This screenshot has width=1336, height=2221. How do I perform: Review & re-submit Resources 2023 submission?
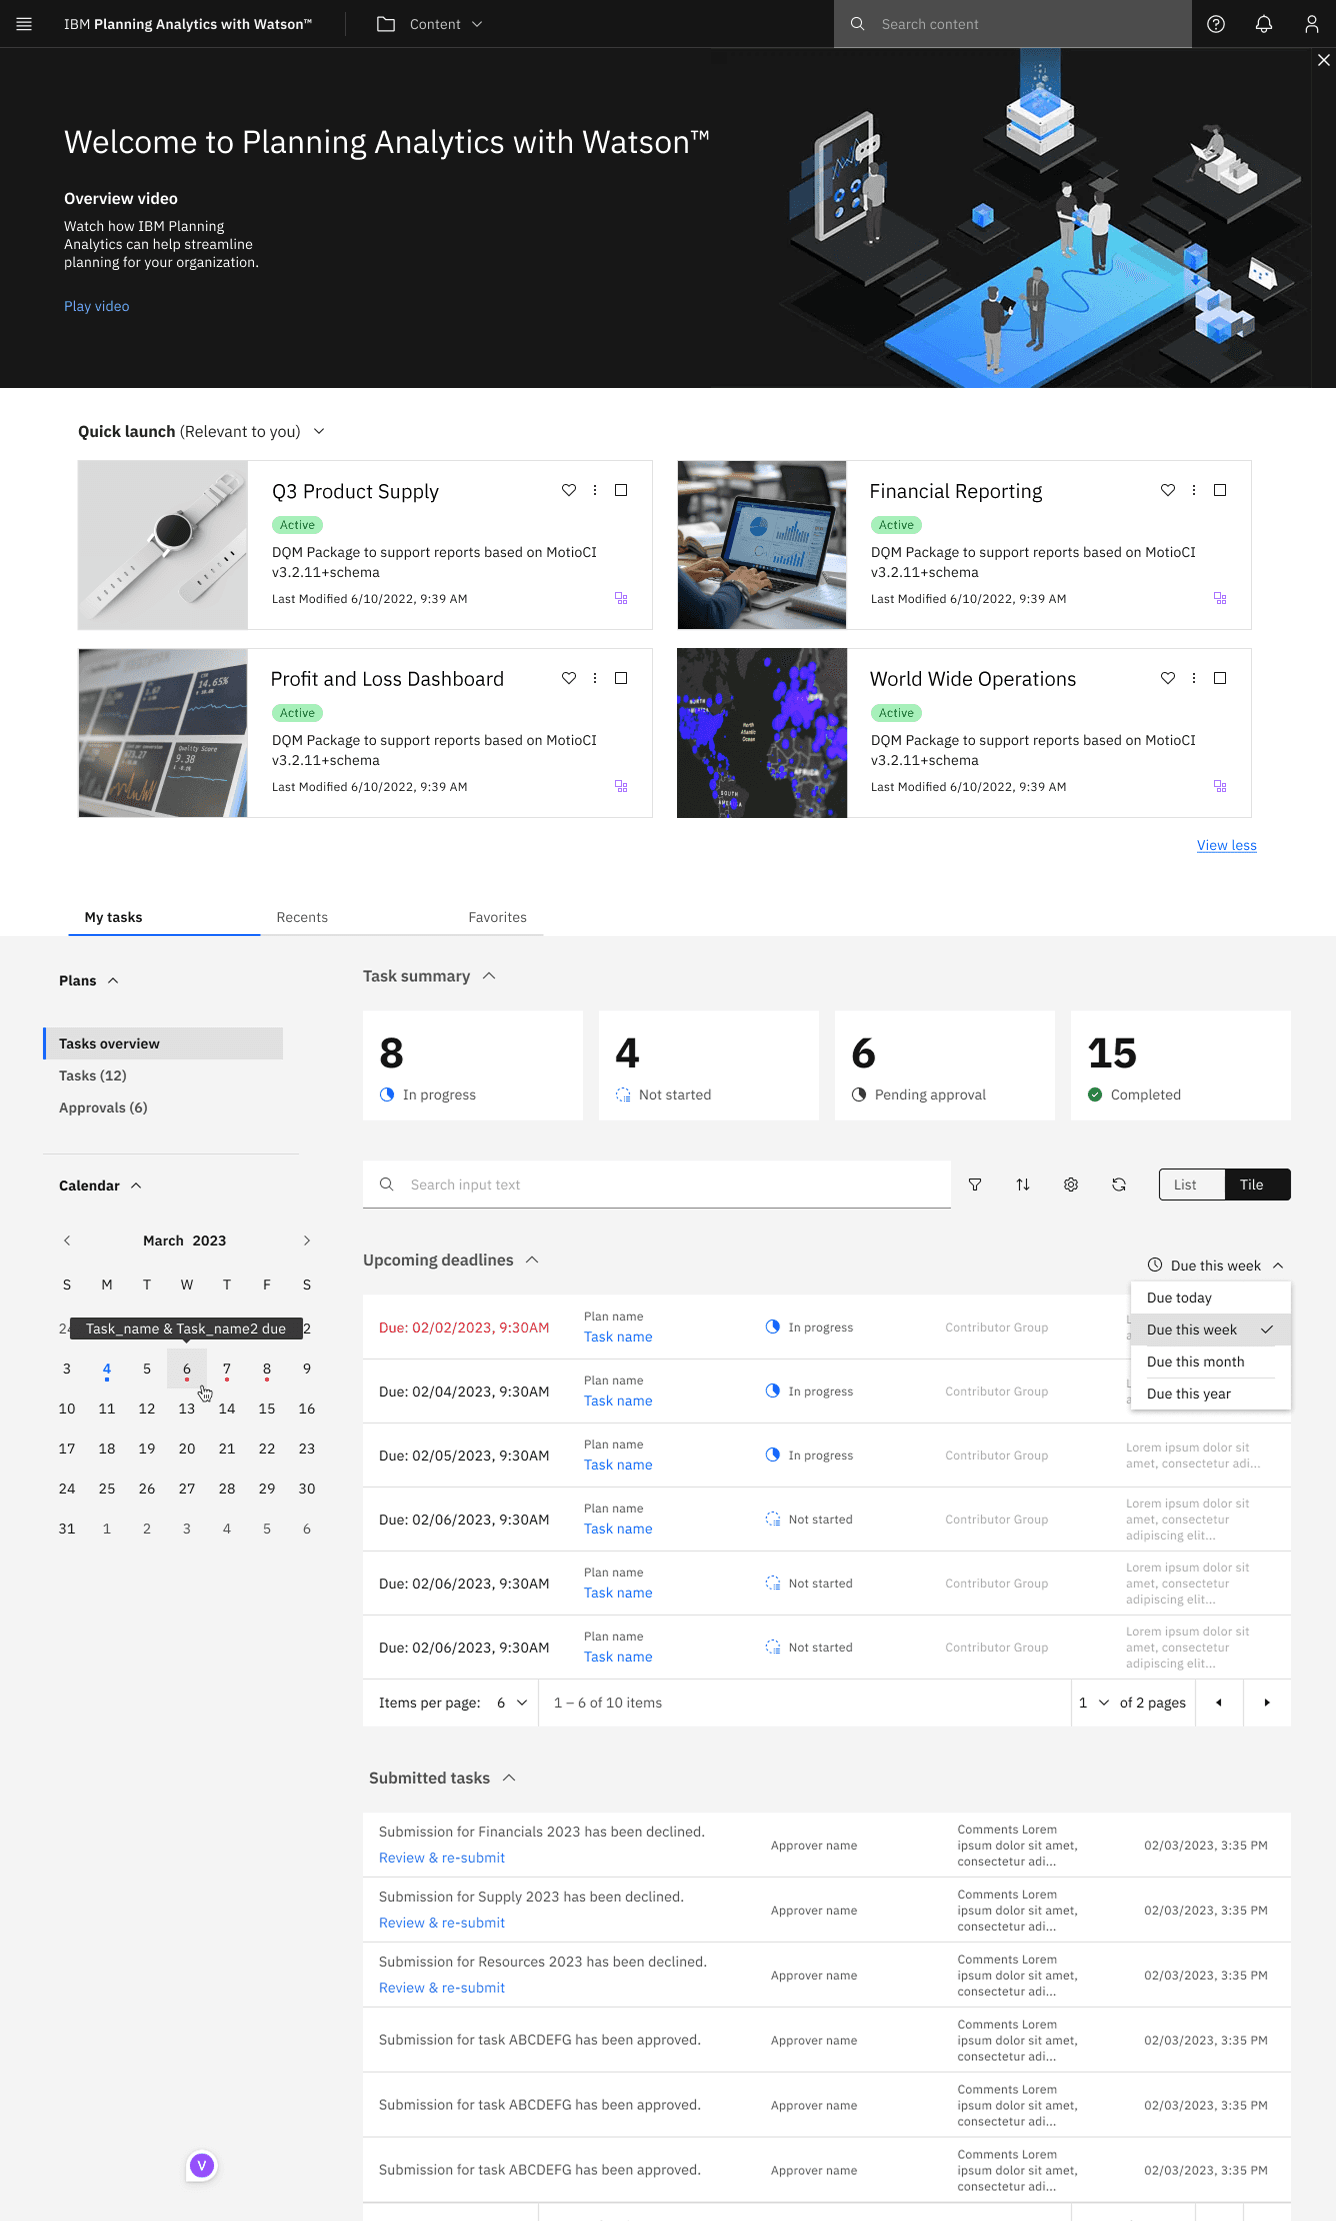pyautogui.click(x=442, y=1988)
